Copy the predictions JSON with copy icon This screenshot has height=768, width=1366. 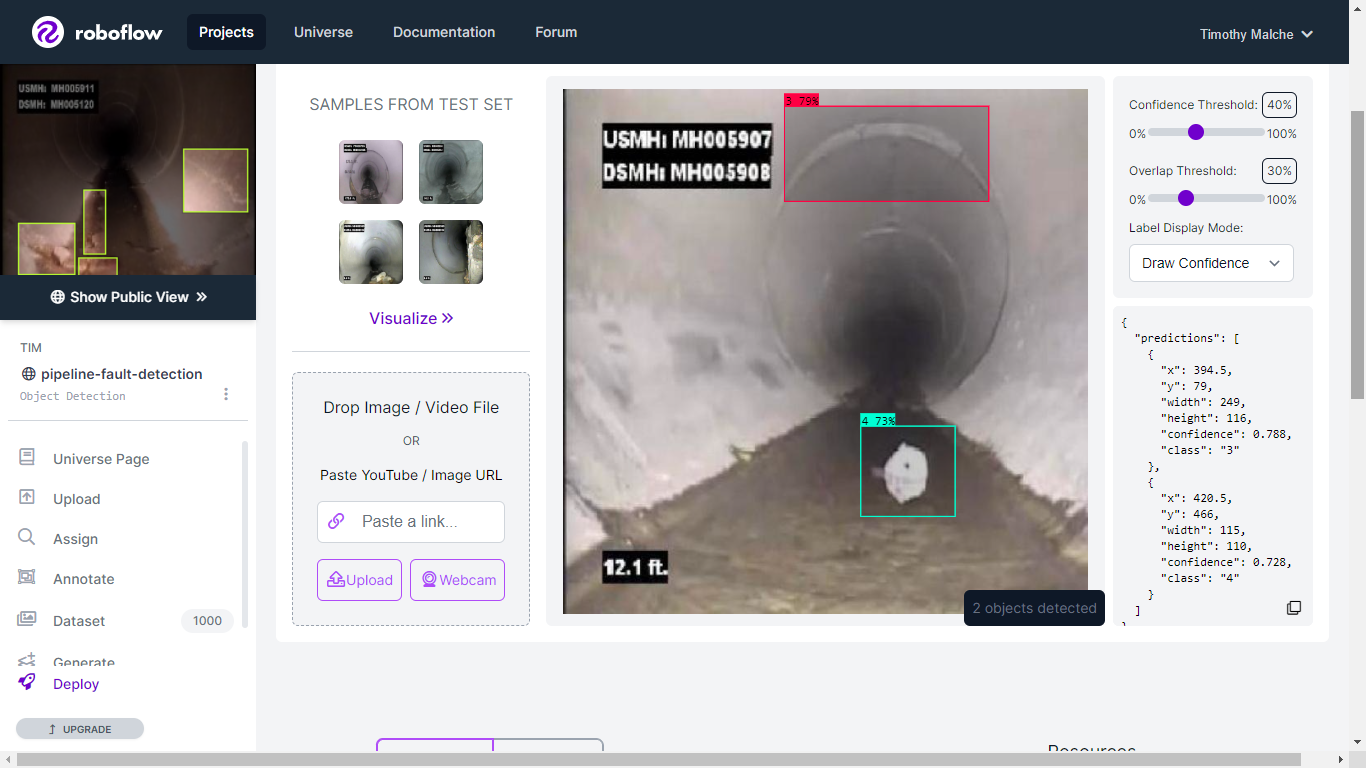tap(1293, 608)
